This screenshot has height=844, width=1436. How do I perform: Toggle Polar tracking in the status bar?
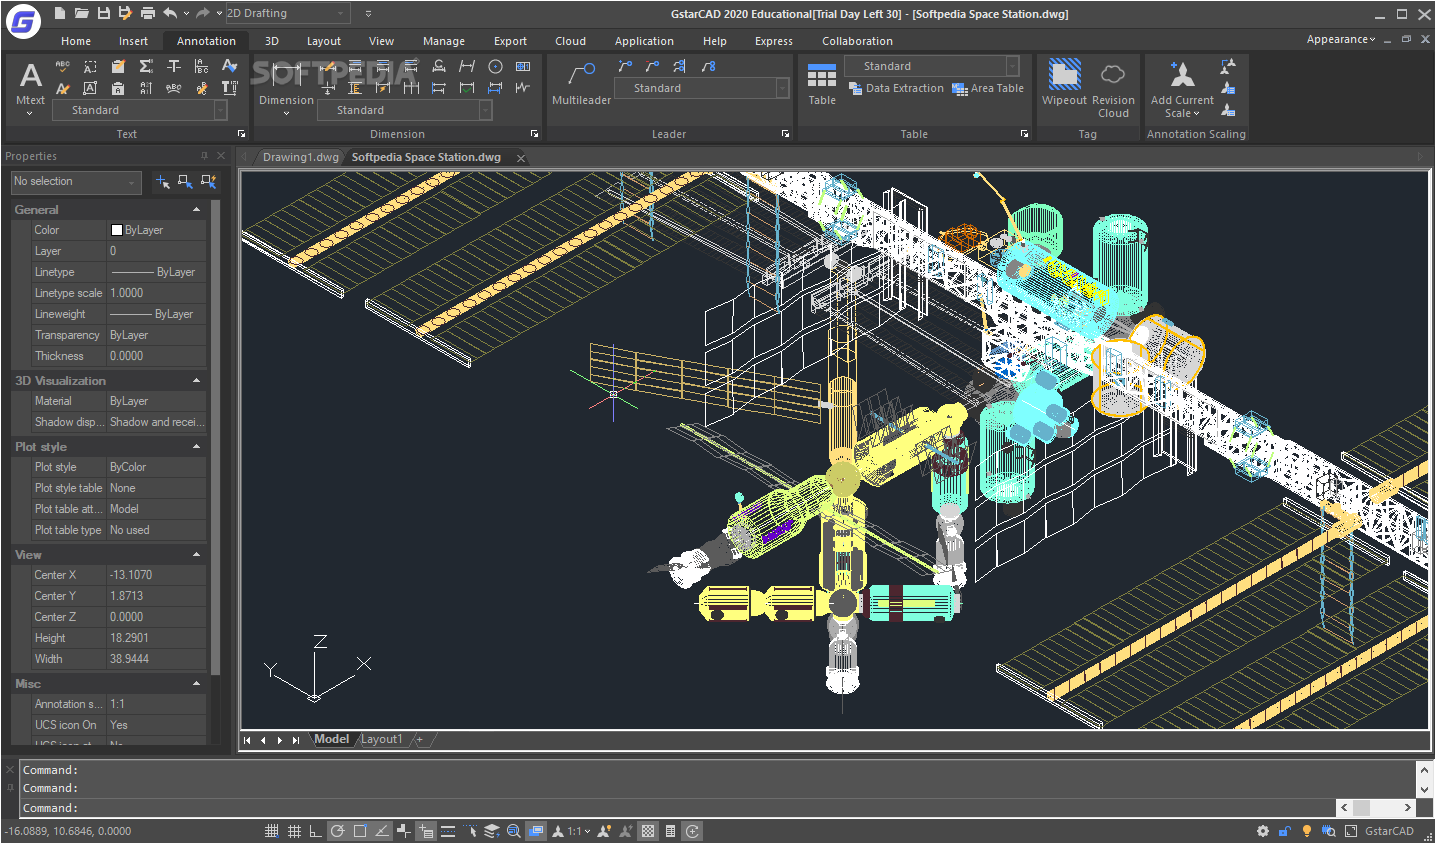338,831
